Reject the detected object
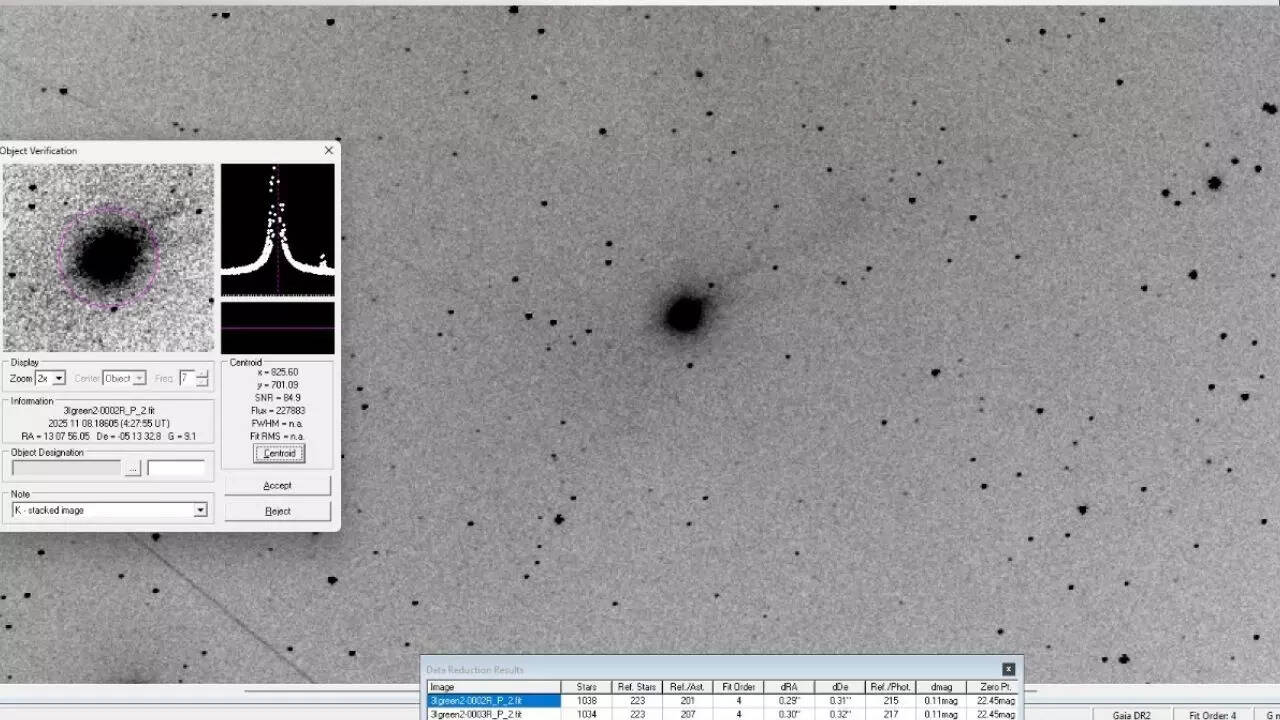Screen dimensions: 1280x720 [x=277, y=510]
